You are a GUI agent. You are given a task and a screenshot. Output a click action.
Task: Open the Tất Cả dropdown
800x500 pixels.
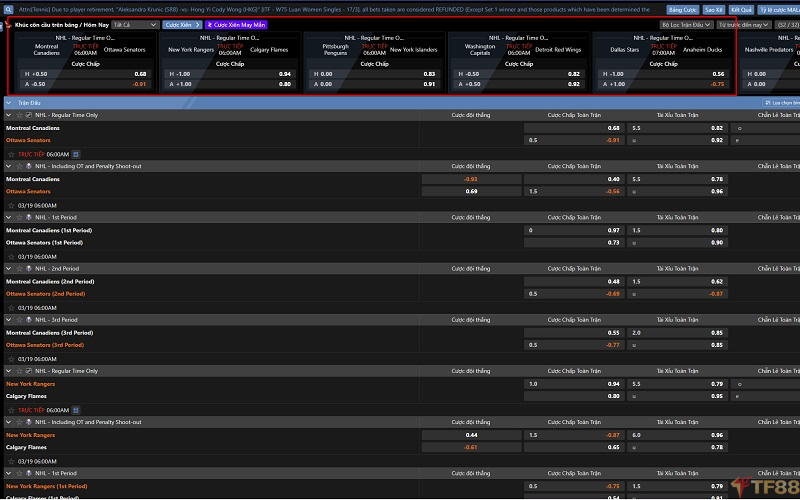click(x=135, y=24)
